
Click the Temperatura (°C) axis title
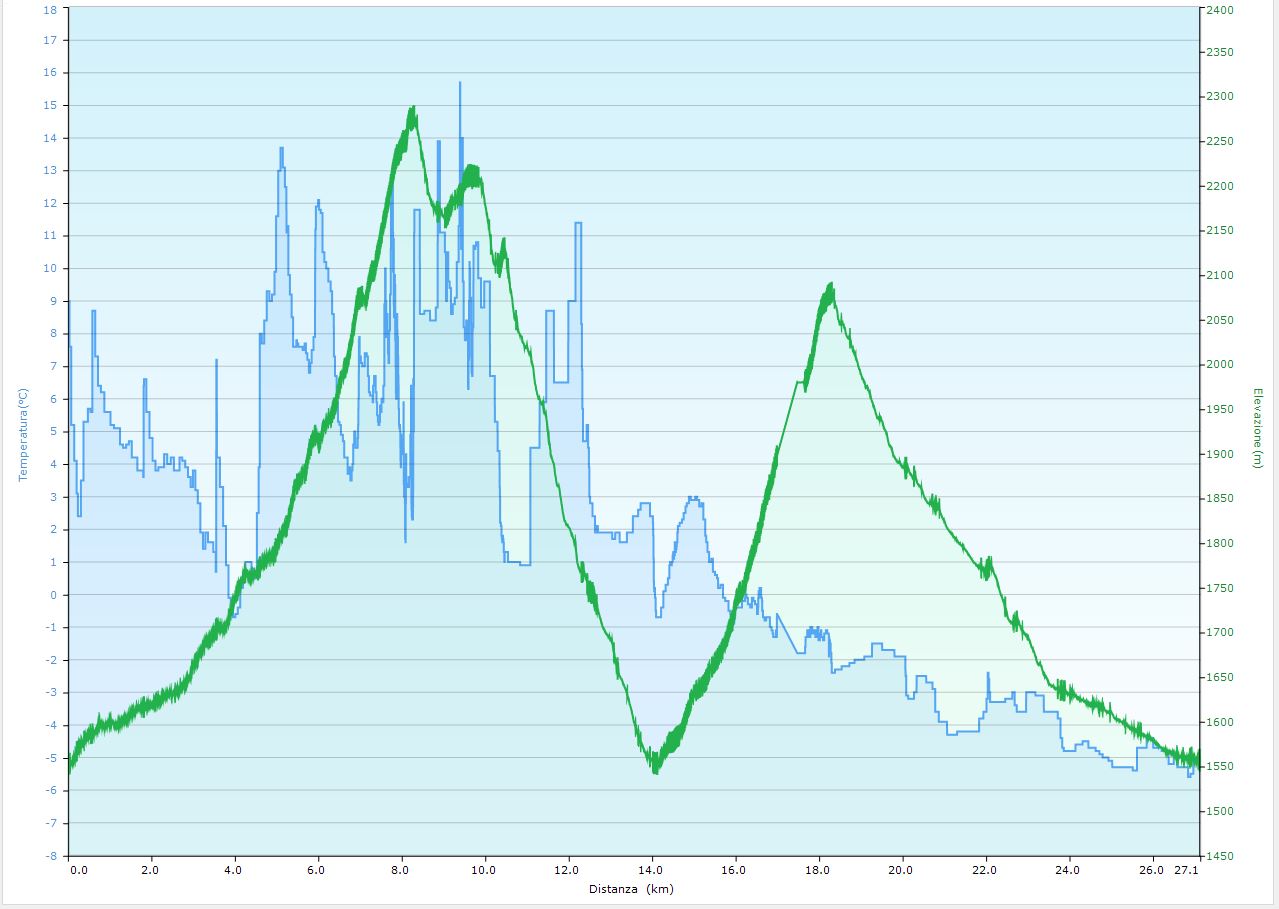23,435
